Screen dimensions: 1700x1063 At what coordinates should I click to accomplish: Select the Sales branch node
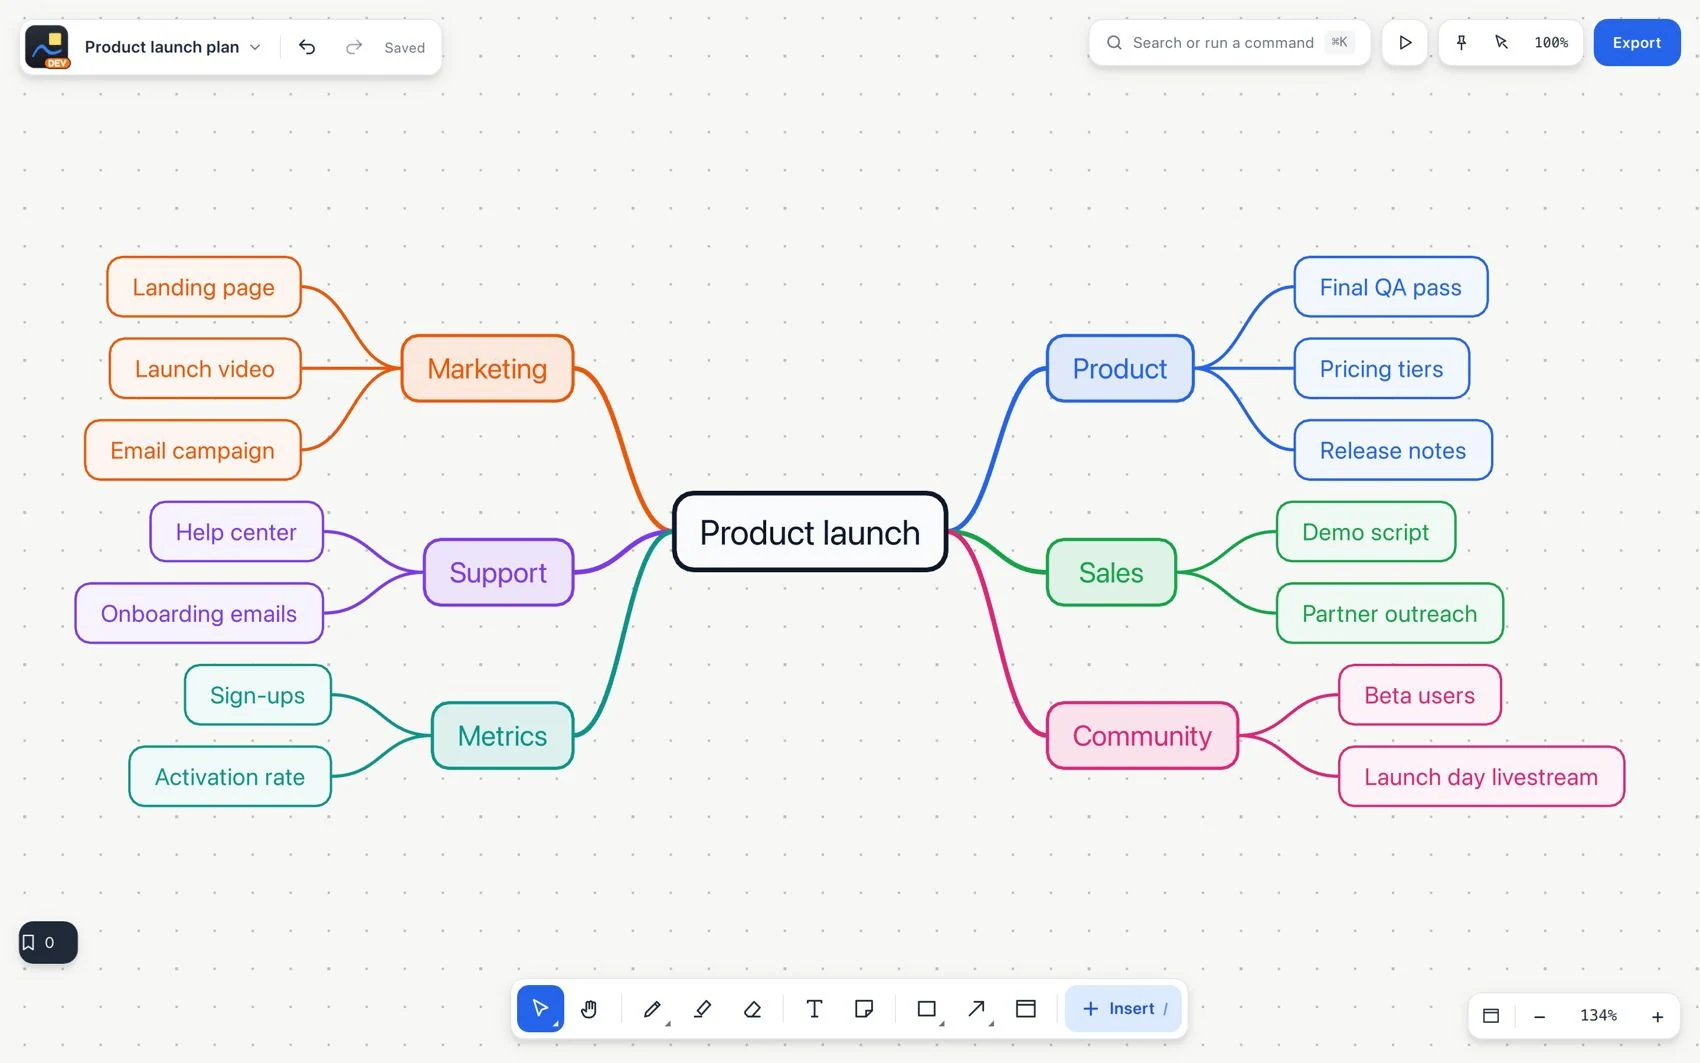(1111, 572)
